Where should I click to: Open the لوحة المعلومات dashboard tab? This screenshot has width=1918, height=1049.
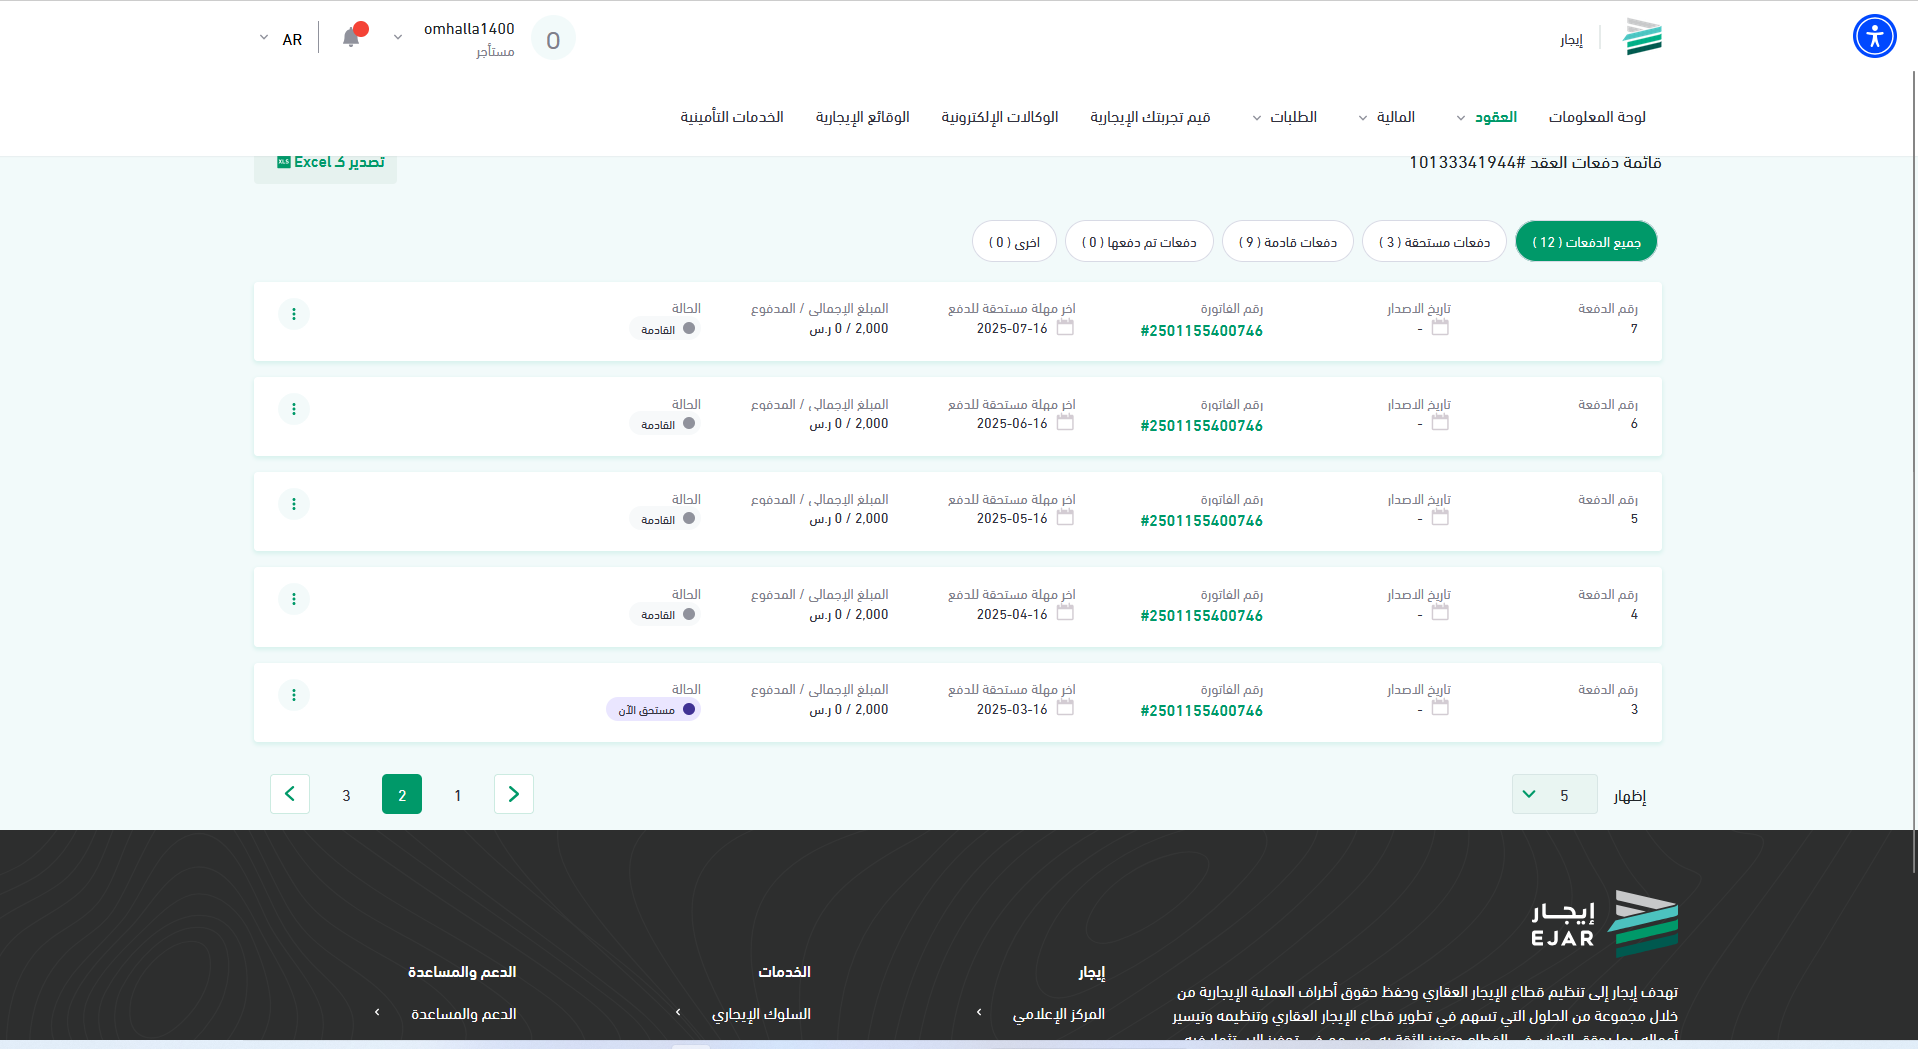click(x=1596, y=117)
